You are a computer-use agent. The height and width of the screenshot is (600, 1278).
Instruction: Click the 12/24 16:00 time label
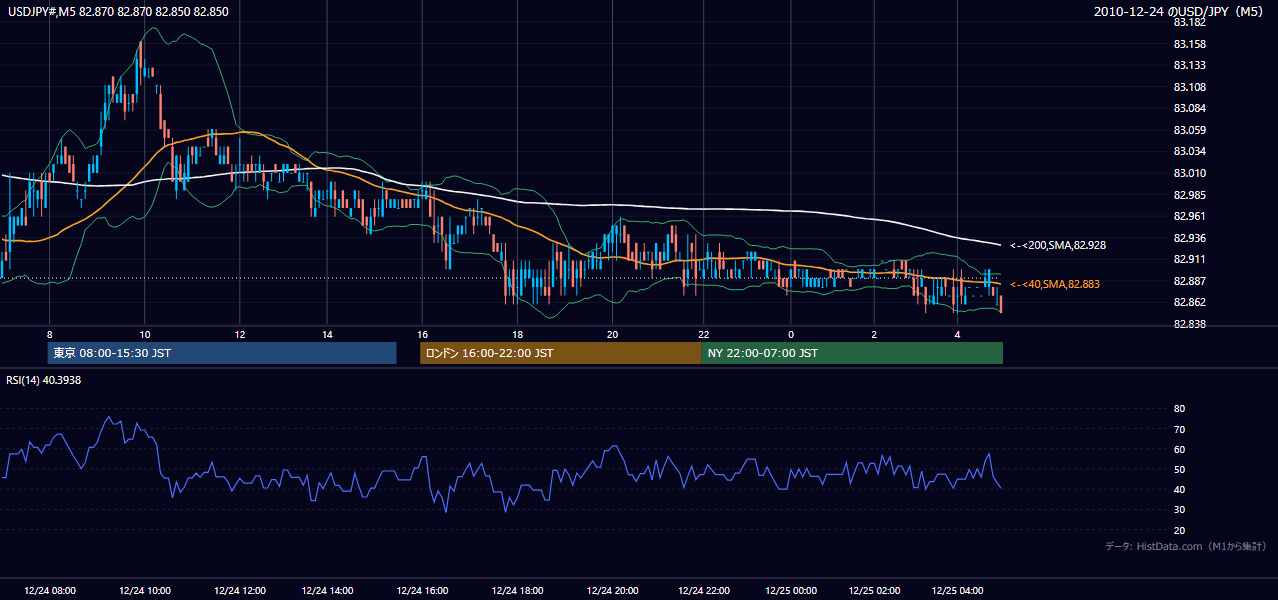tap(422, 590)
